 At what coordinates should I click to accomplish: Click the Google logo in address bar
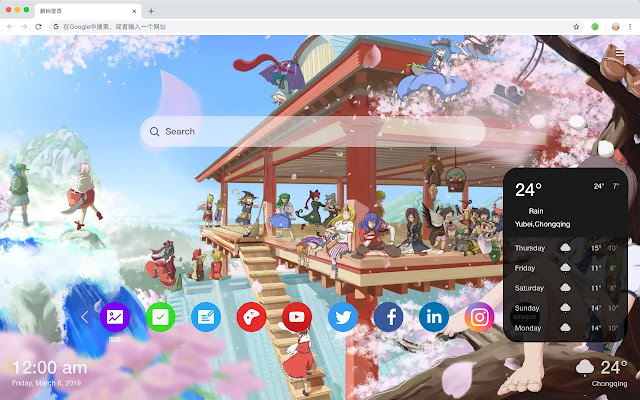pyautogui.click(x=56, y=27)
